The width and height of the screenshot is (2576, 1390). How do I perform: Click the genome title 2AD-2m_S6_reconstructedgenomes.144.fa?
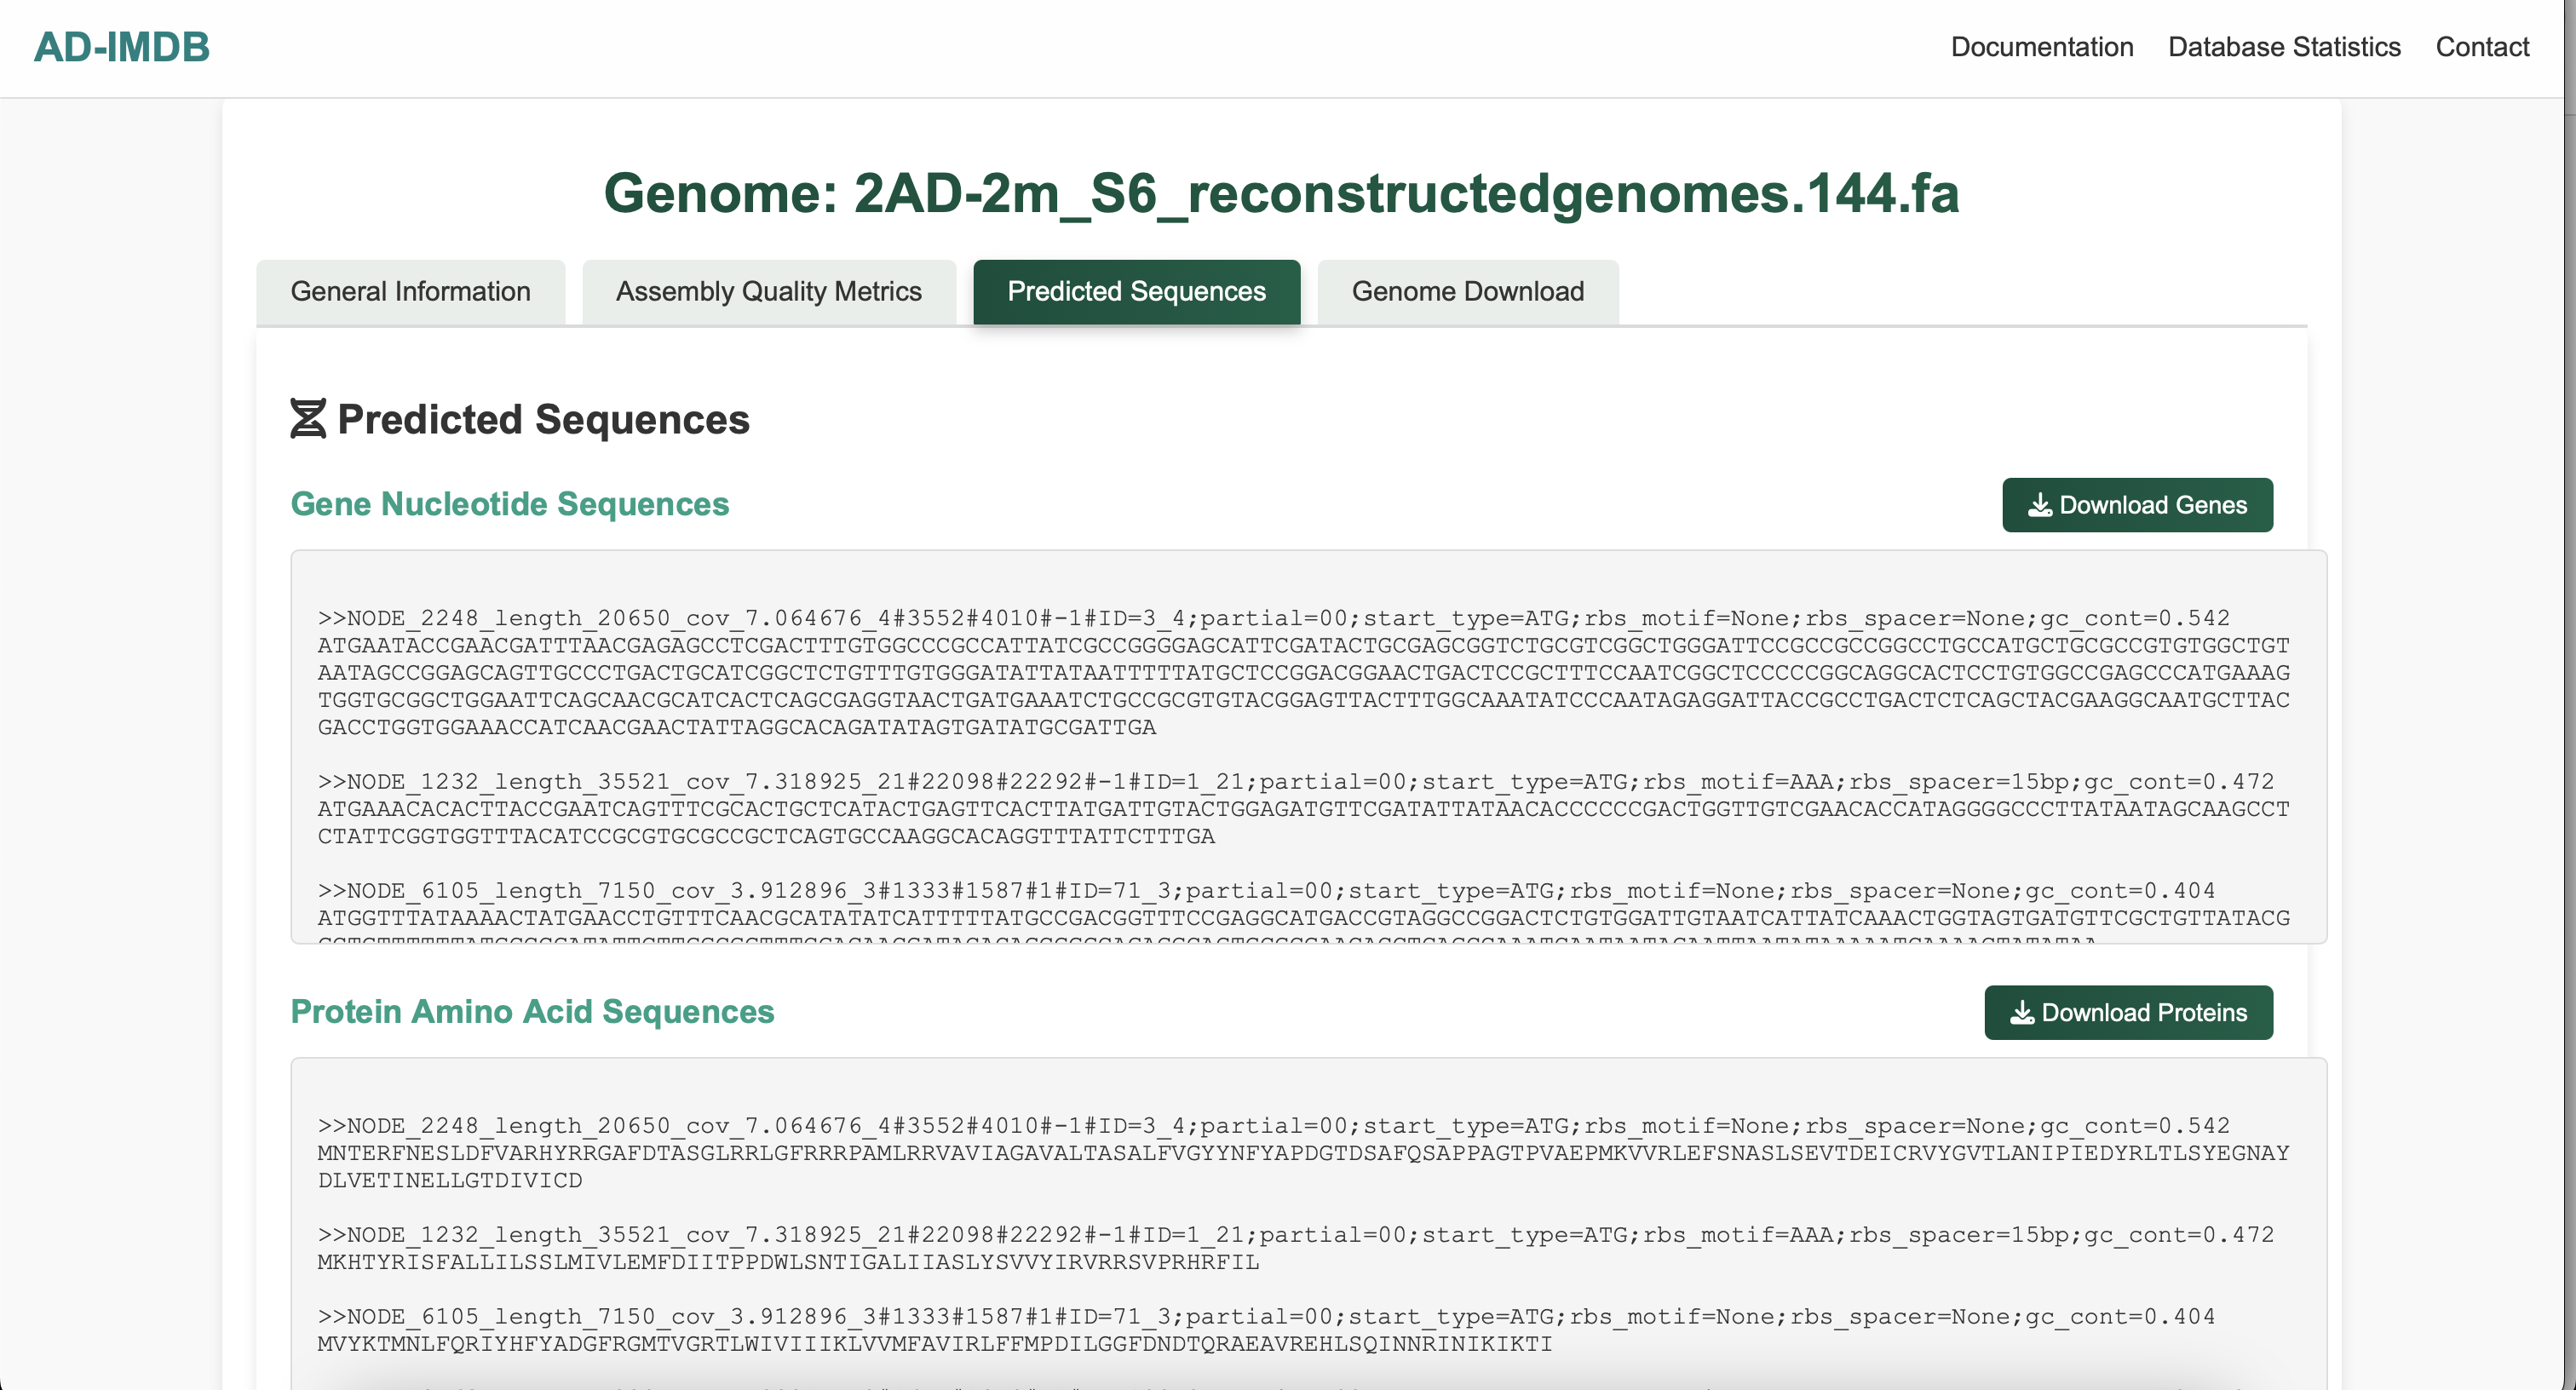[1283, 194]
